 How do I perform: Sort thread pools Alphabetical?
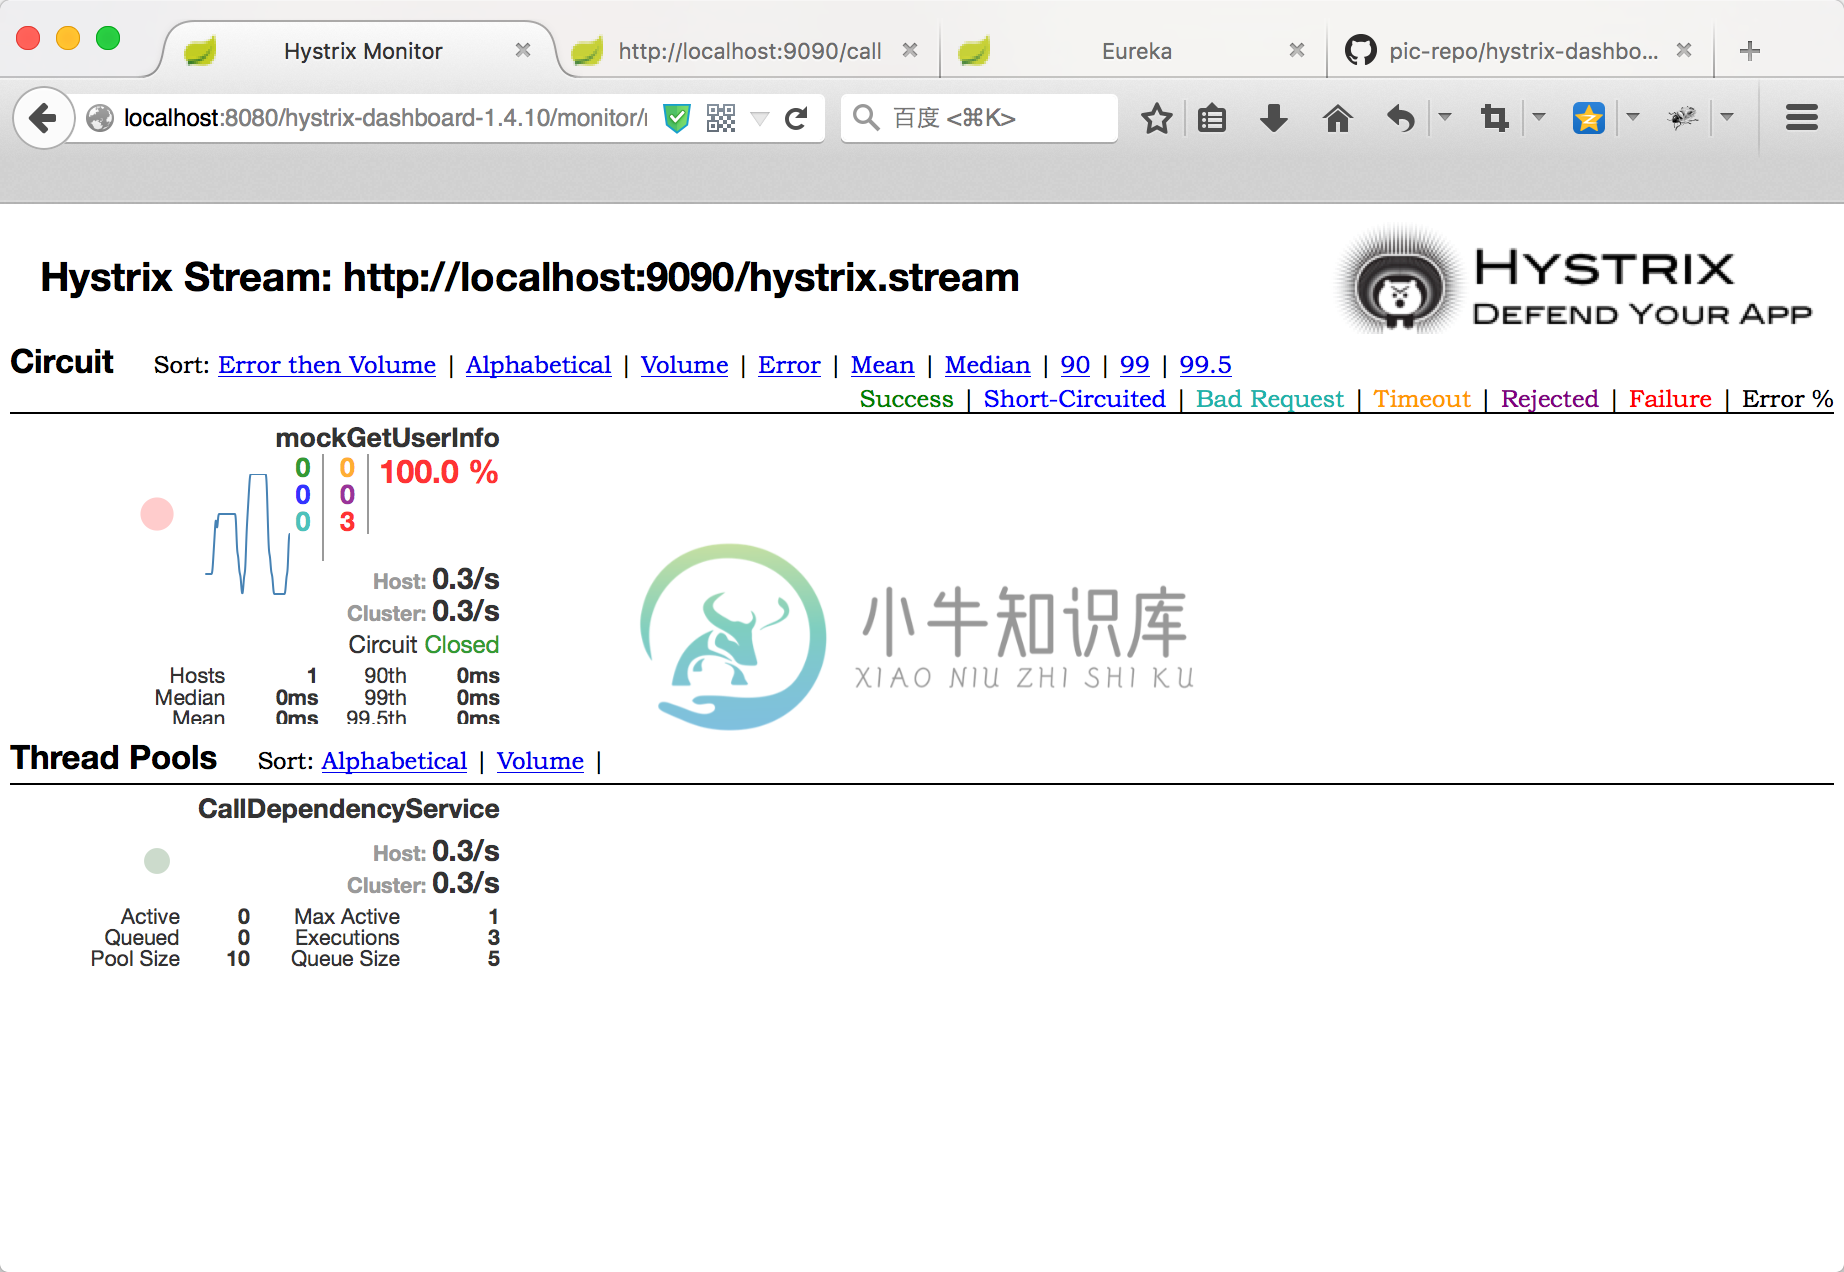coord(394,761)
